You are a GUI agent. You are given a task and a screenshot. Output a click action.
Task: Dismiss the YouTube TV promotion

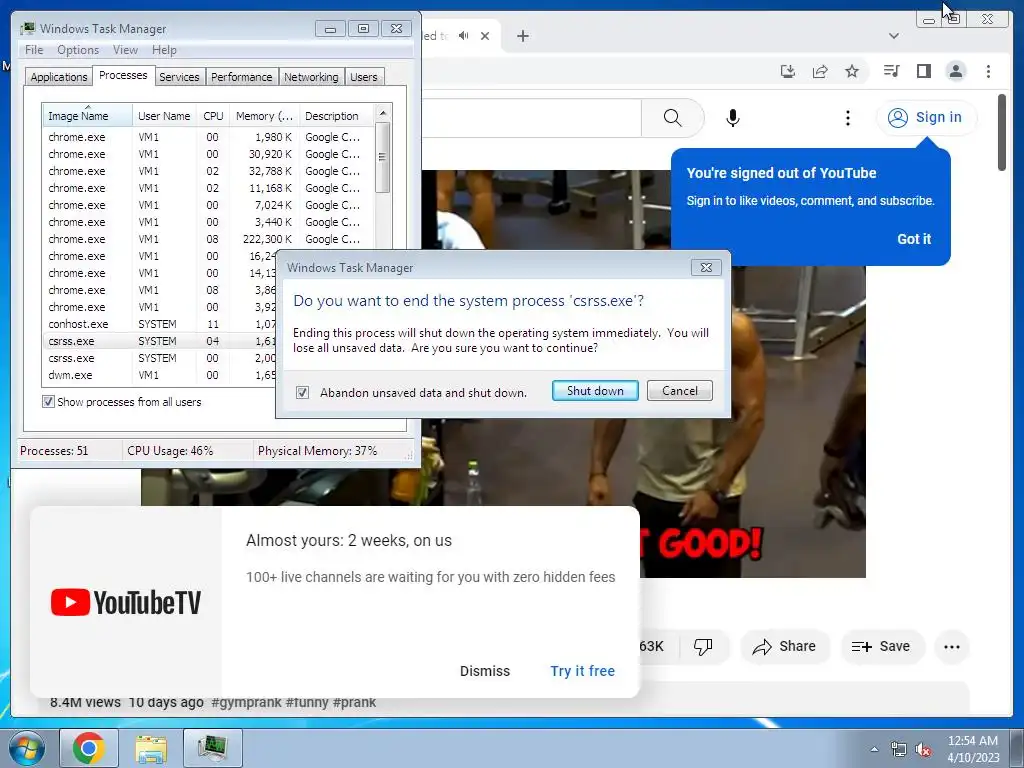click(x=485, y=671)
